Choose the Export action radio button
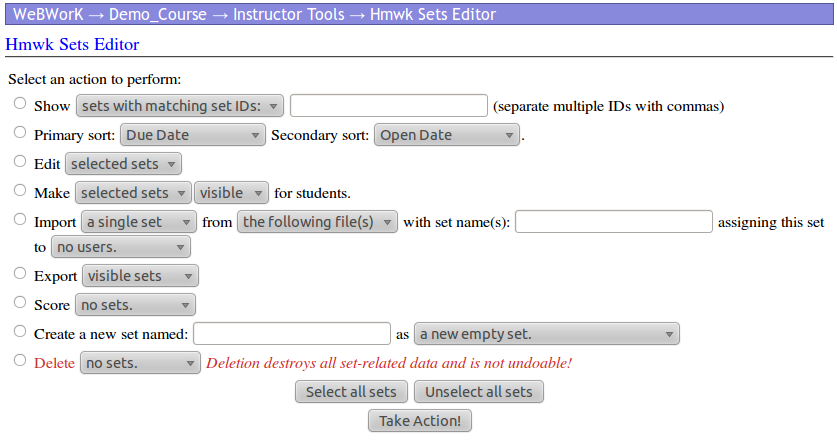The image size is (837, 444). pos(20,273)
